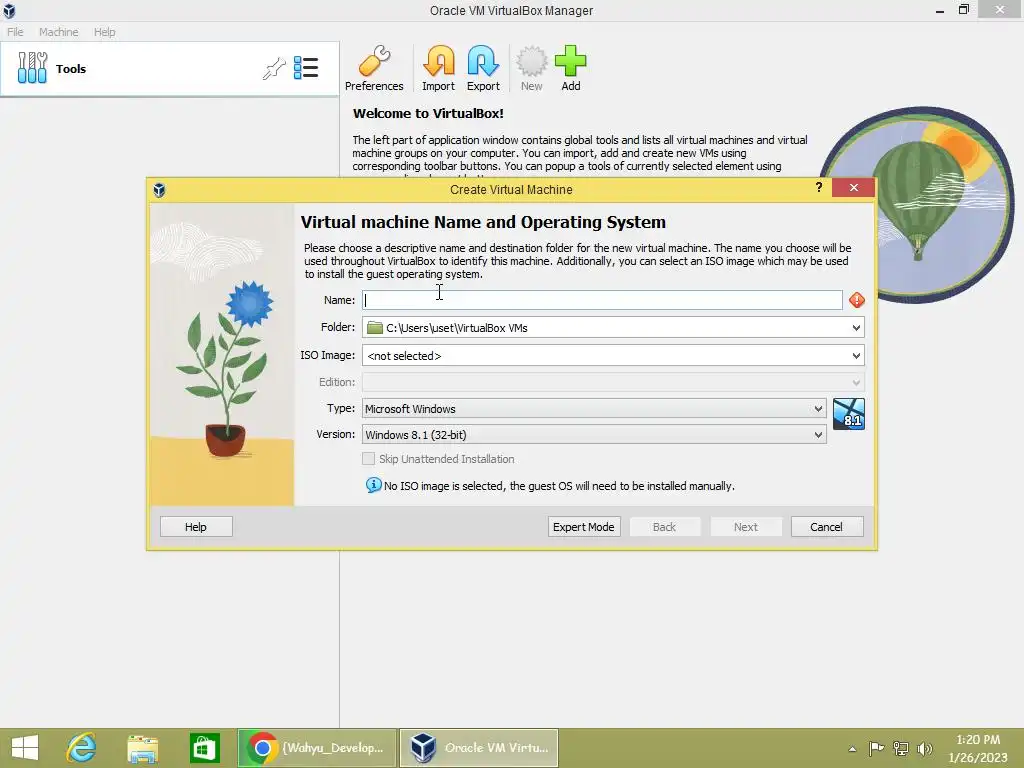Close the Create Virtual Machine dialog
Screen dimensions: 1024x768
[x=854, y=187]
